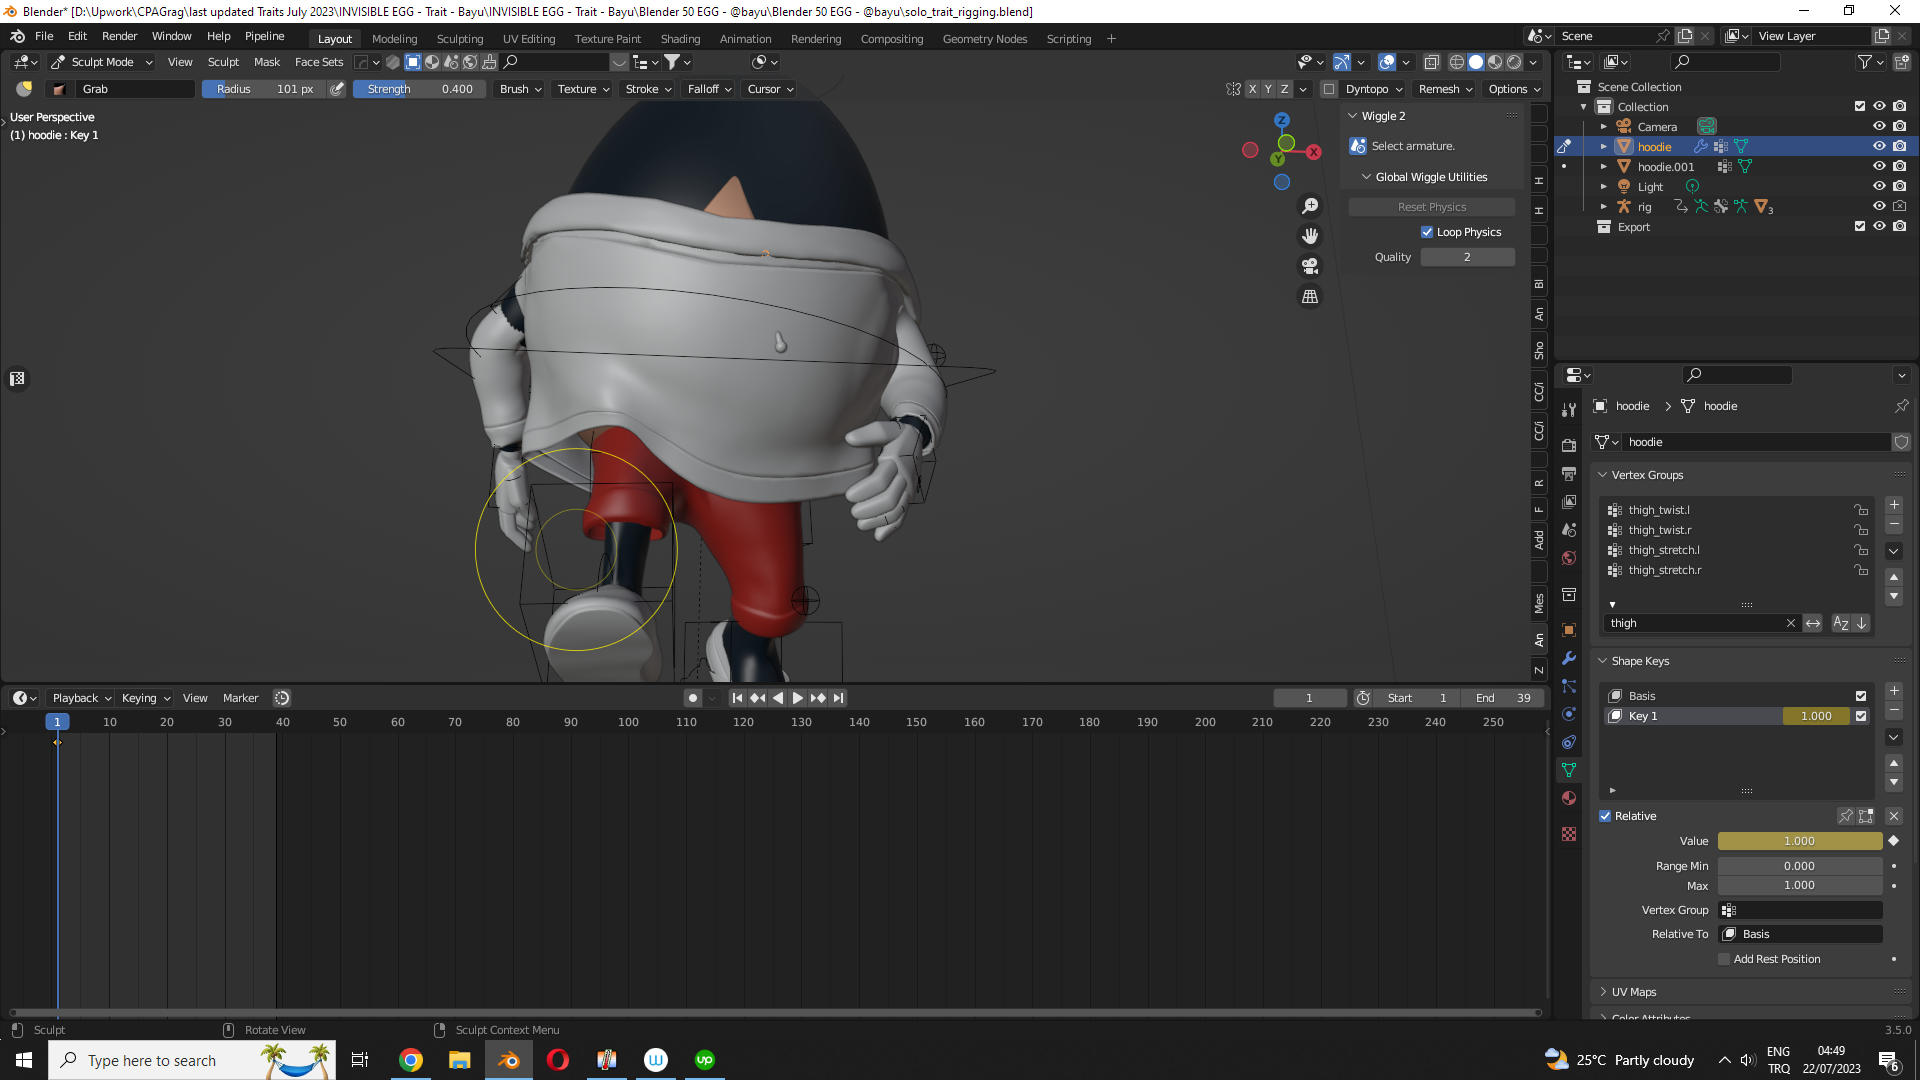Switch to the Sculpting workspace tab

pos(459,39)
